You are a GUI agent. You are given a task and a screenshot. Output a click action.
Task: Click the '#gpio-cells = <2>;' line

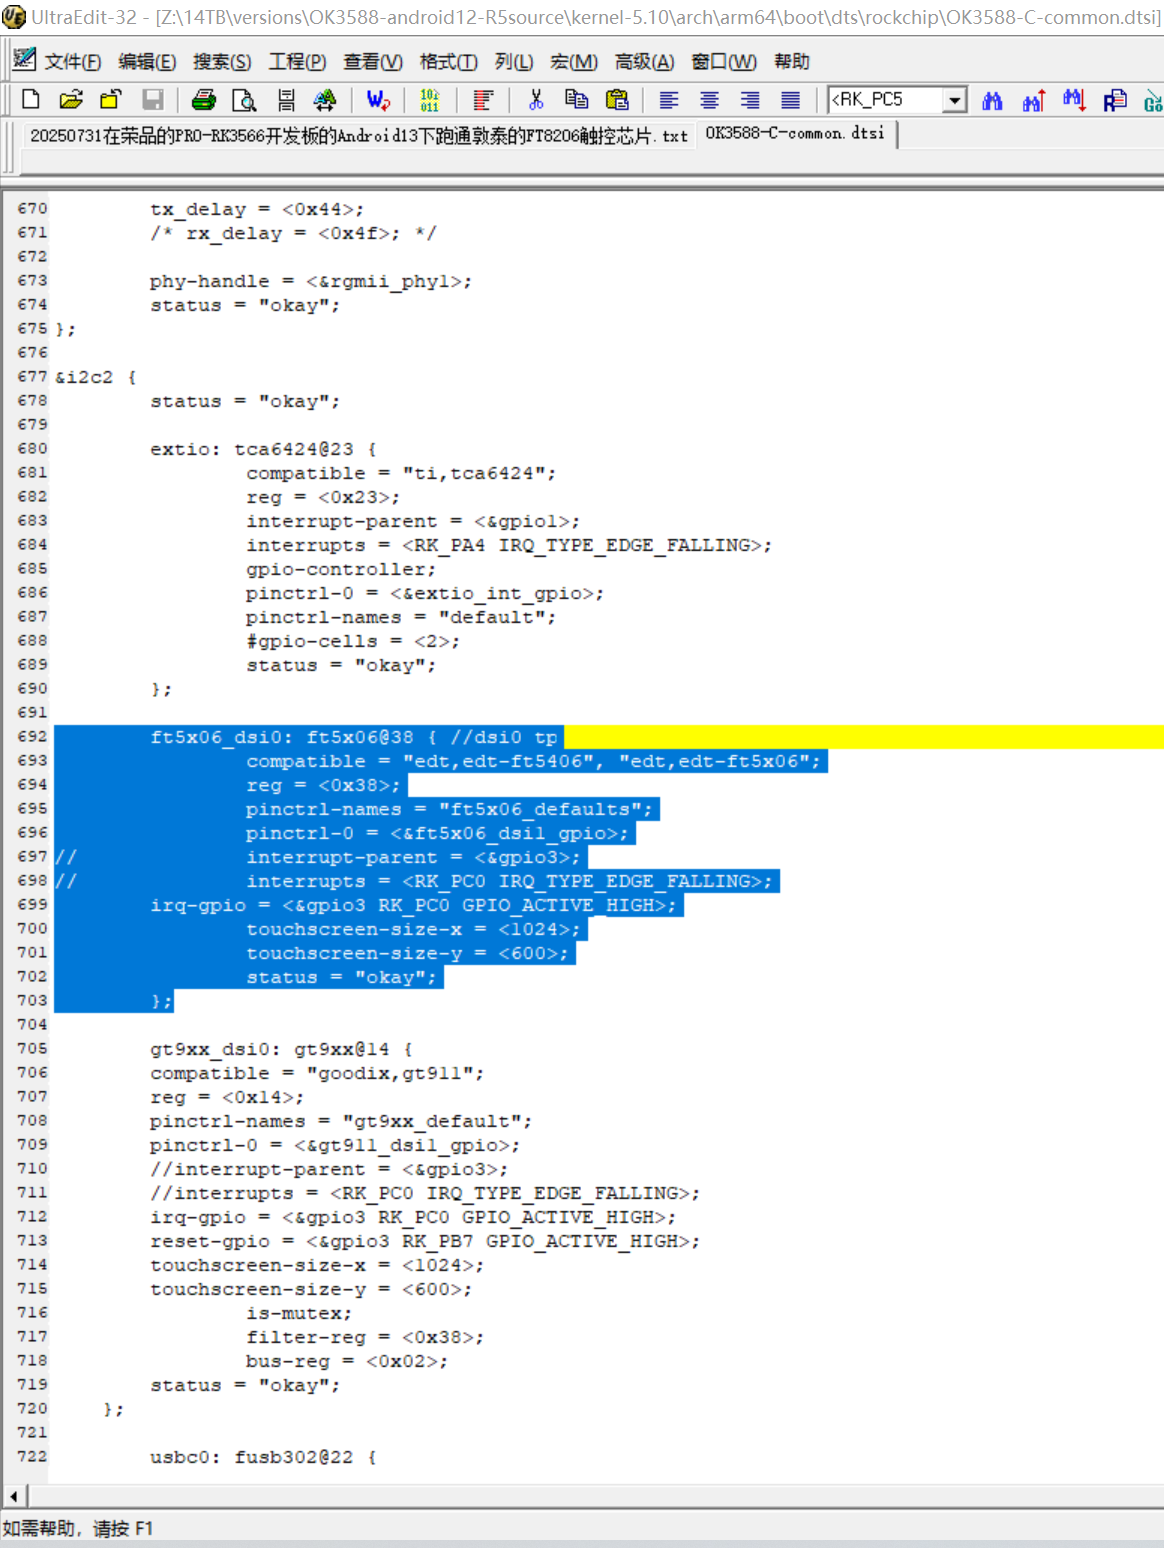tap(353, 641)
